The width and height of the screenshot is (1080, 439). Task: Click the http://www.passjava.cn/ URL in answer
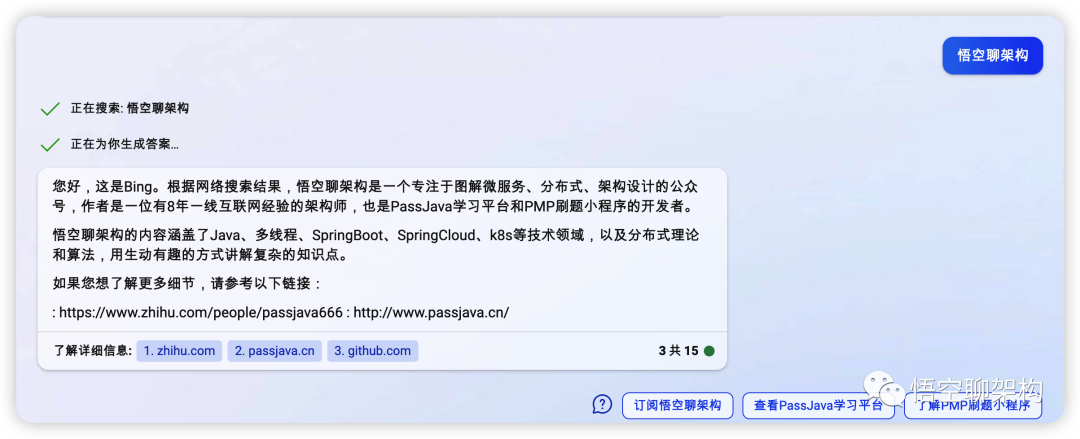pos(431,312)
